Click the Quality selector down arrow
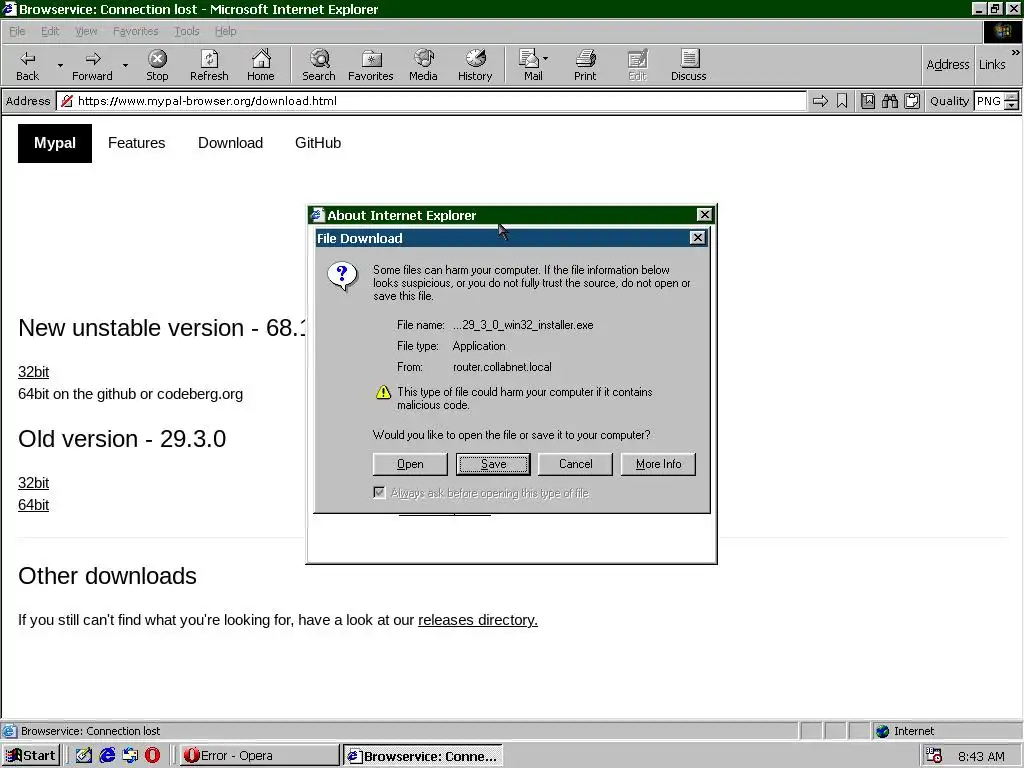Viewport: 1024px width, 768px height. point(1012,105)
